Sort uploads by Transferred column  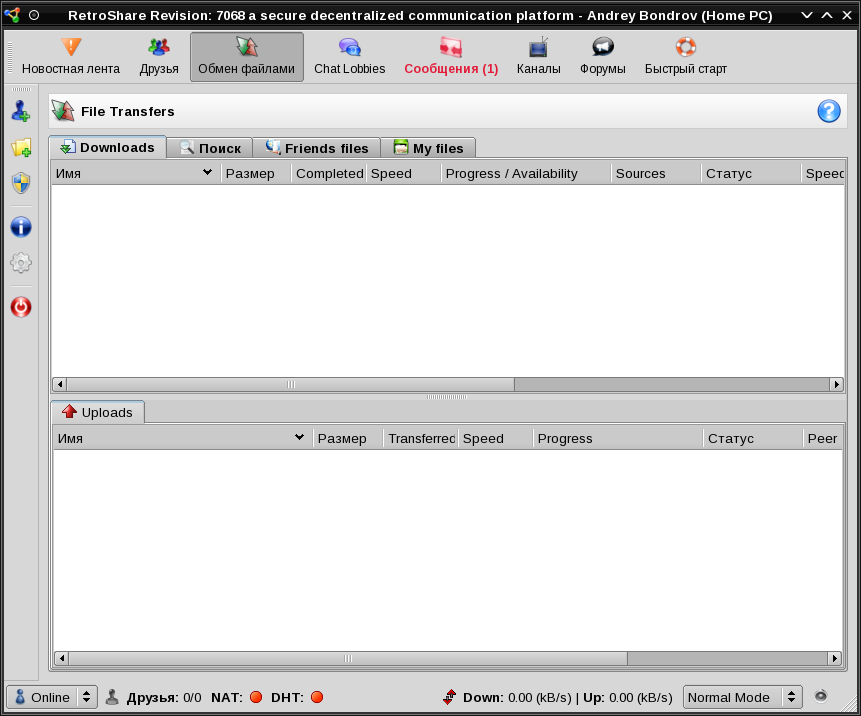pyautogui.click(x=421, y=439)
